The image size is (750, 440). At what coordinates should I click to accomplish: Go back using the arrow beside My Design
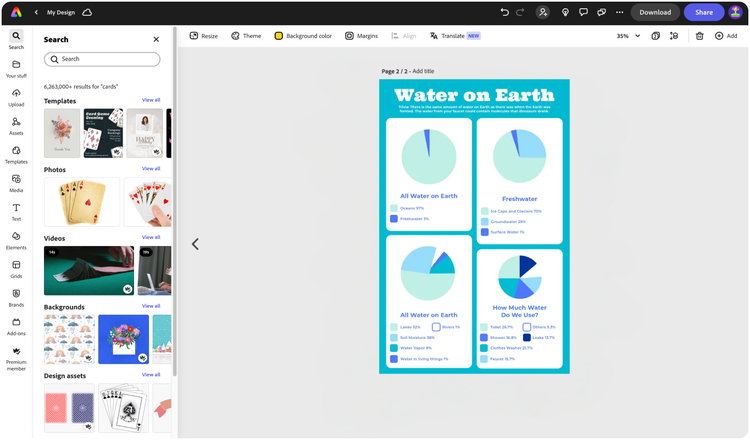point(36,12)
